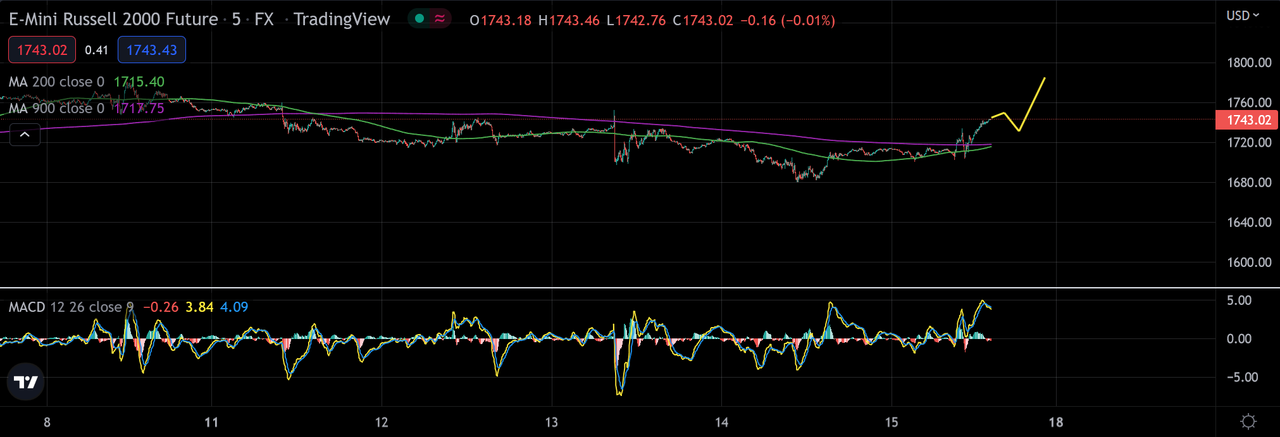Open the chart settings gear icon
This screenshot has height=437, width=1280.
pyautogui.click(x=1247, y=421)
